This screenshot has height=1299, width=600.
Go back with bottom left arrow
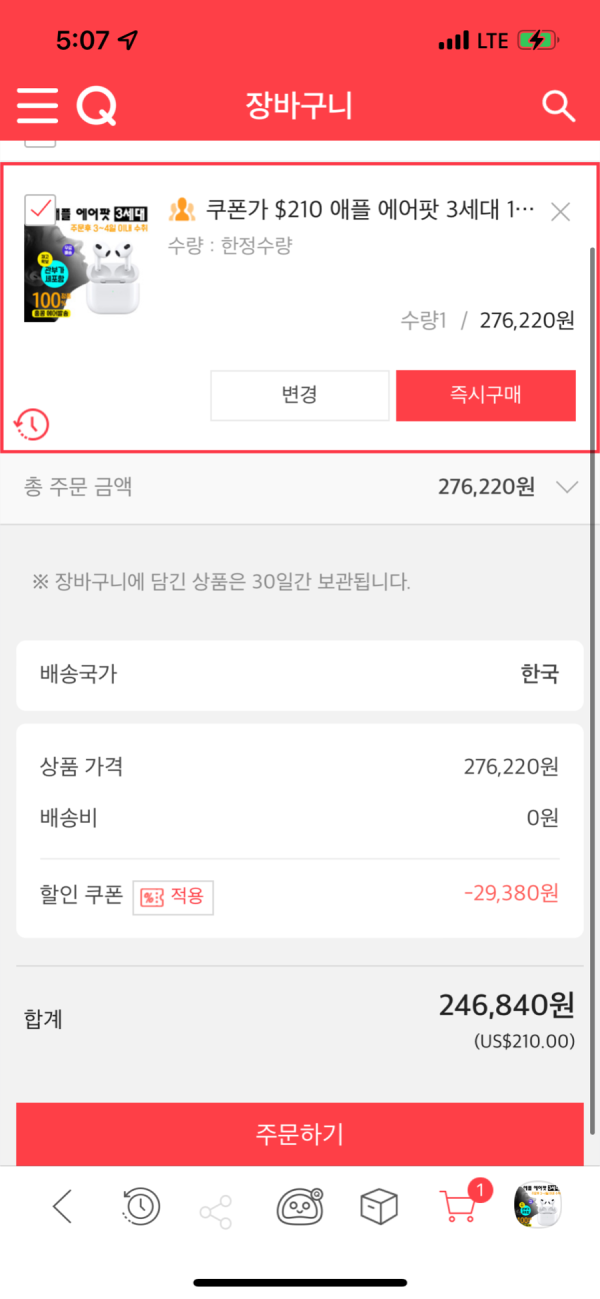62,1207
